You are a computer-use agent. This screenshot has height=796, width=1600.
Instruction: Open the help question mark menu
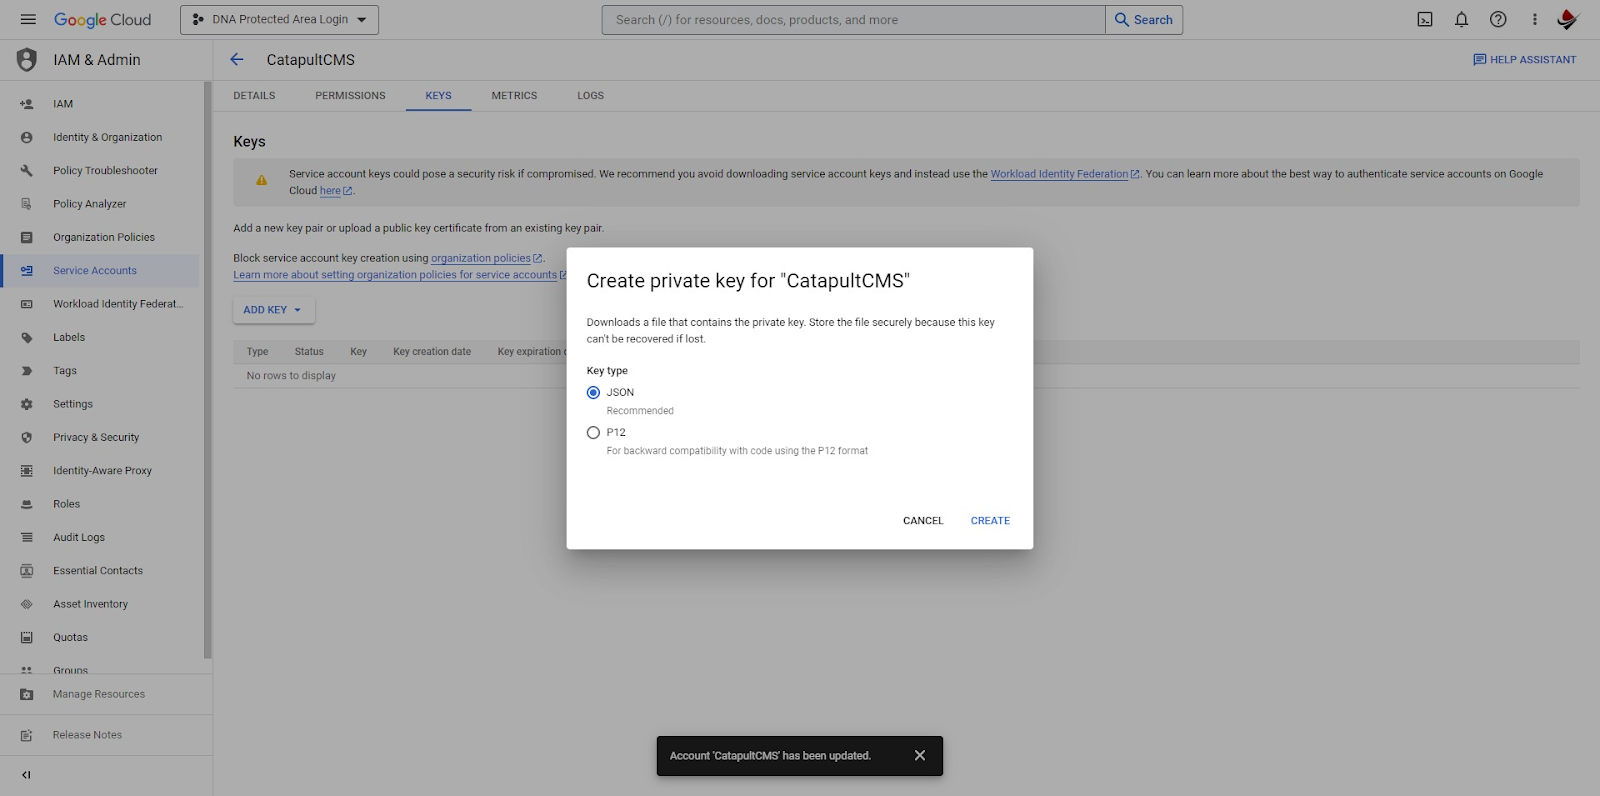click(1498, 20)
